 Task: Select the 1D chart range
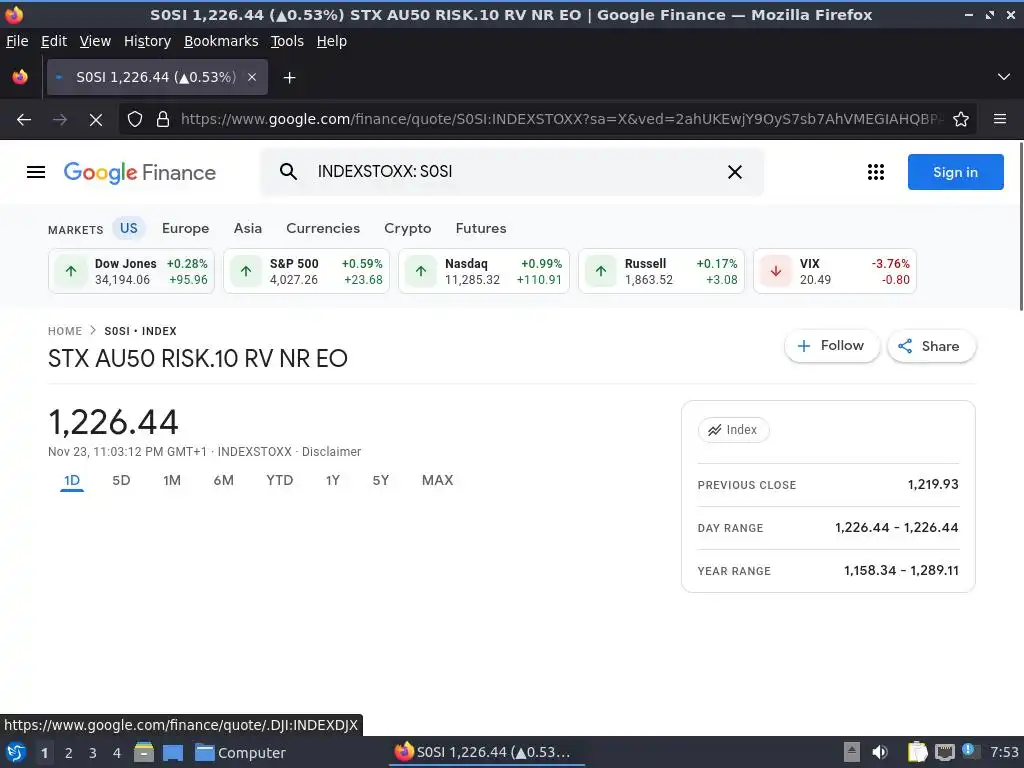click(x=72, y=481)
